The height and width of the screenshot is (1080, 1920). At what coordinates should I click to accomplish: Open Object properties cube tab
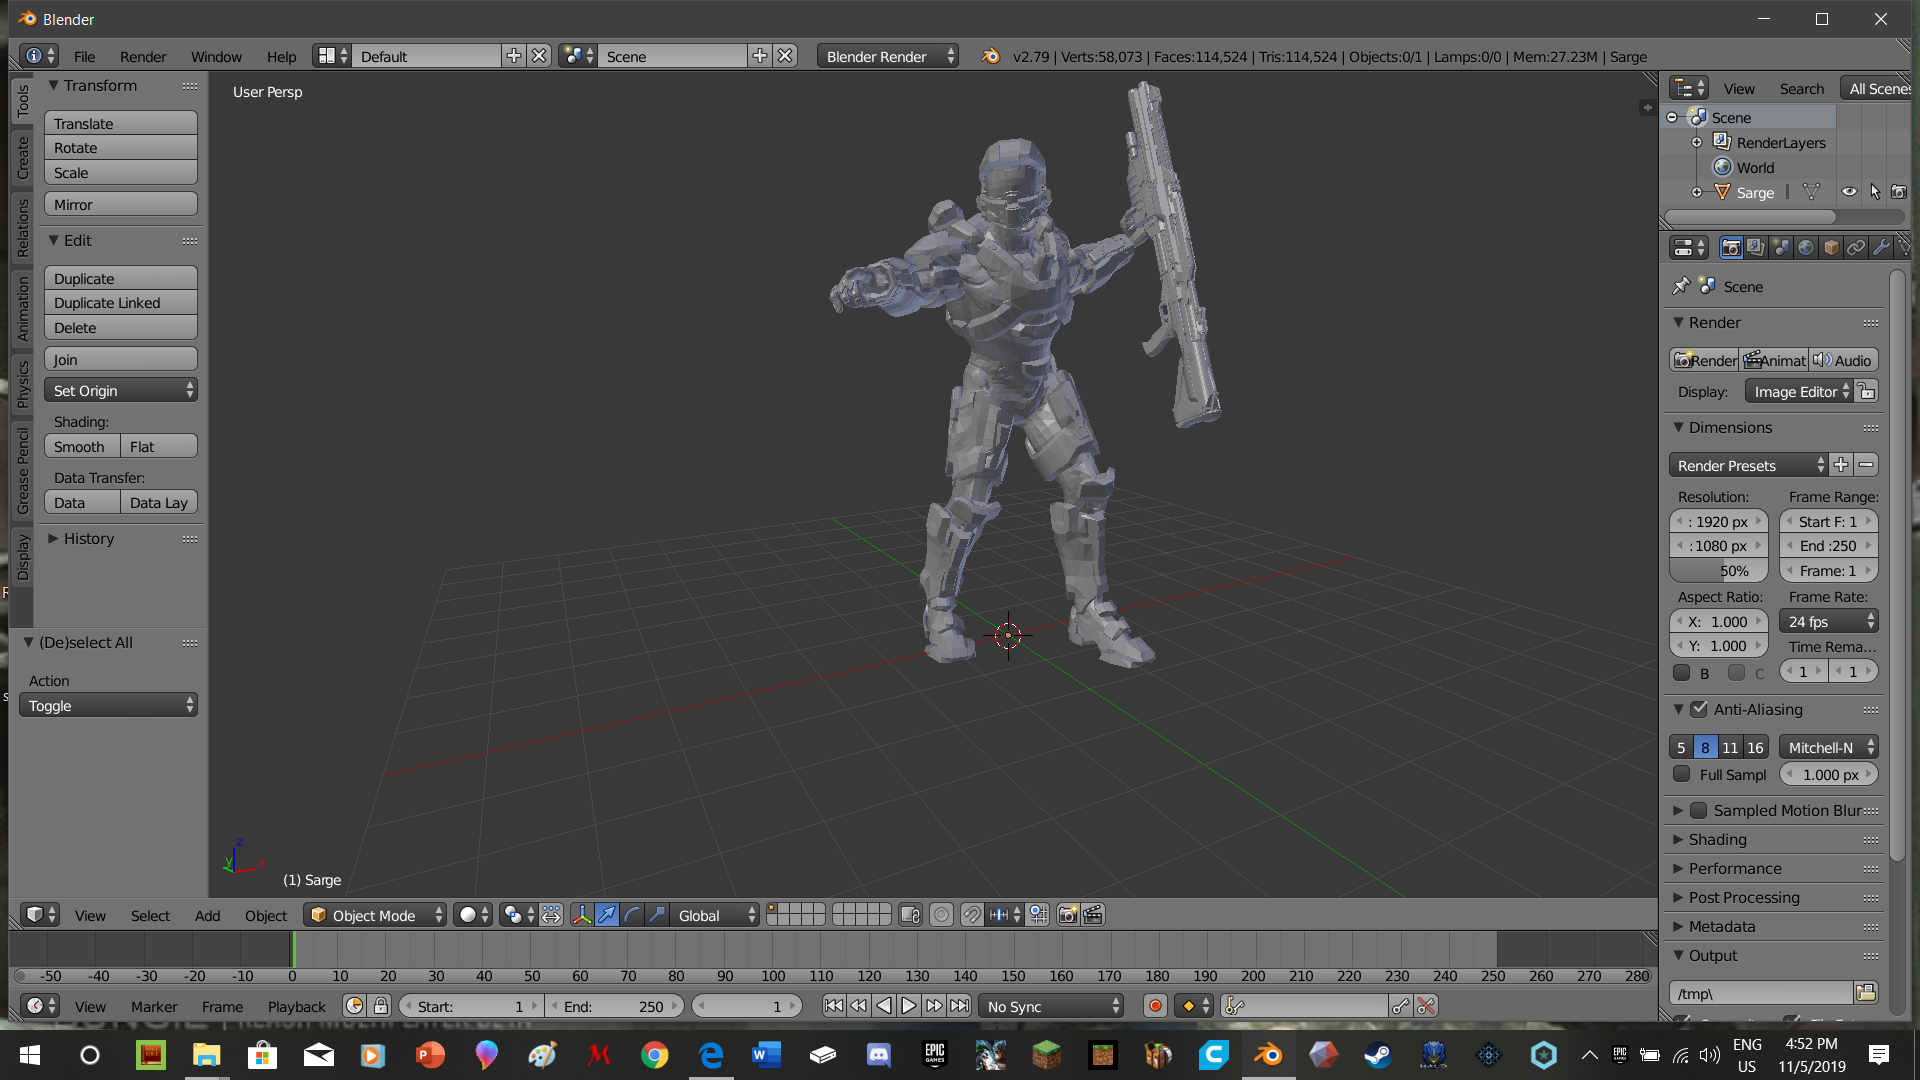[1831, 248]
